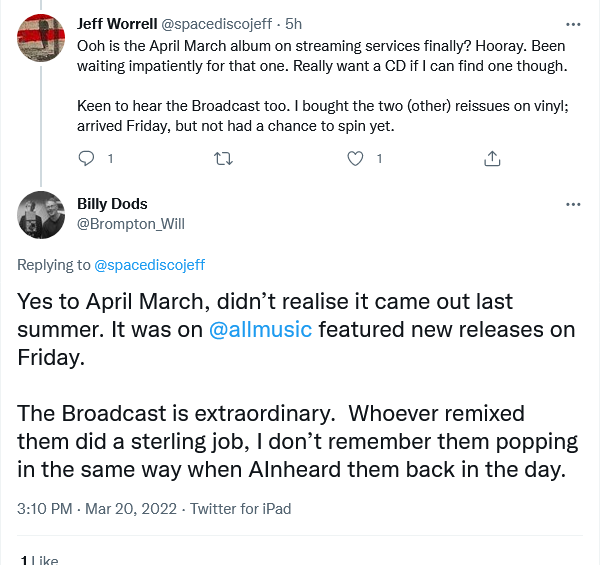This screenshot has width=615, height=565.
Task: Open the @Brompton_Will handle
Action: pyautogui.click(x=131, y=224)
